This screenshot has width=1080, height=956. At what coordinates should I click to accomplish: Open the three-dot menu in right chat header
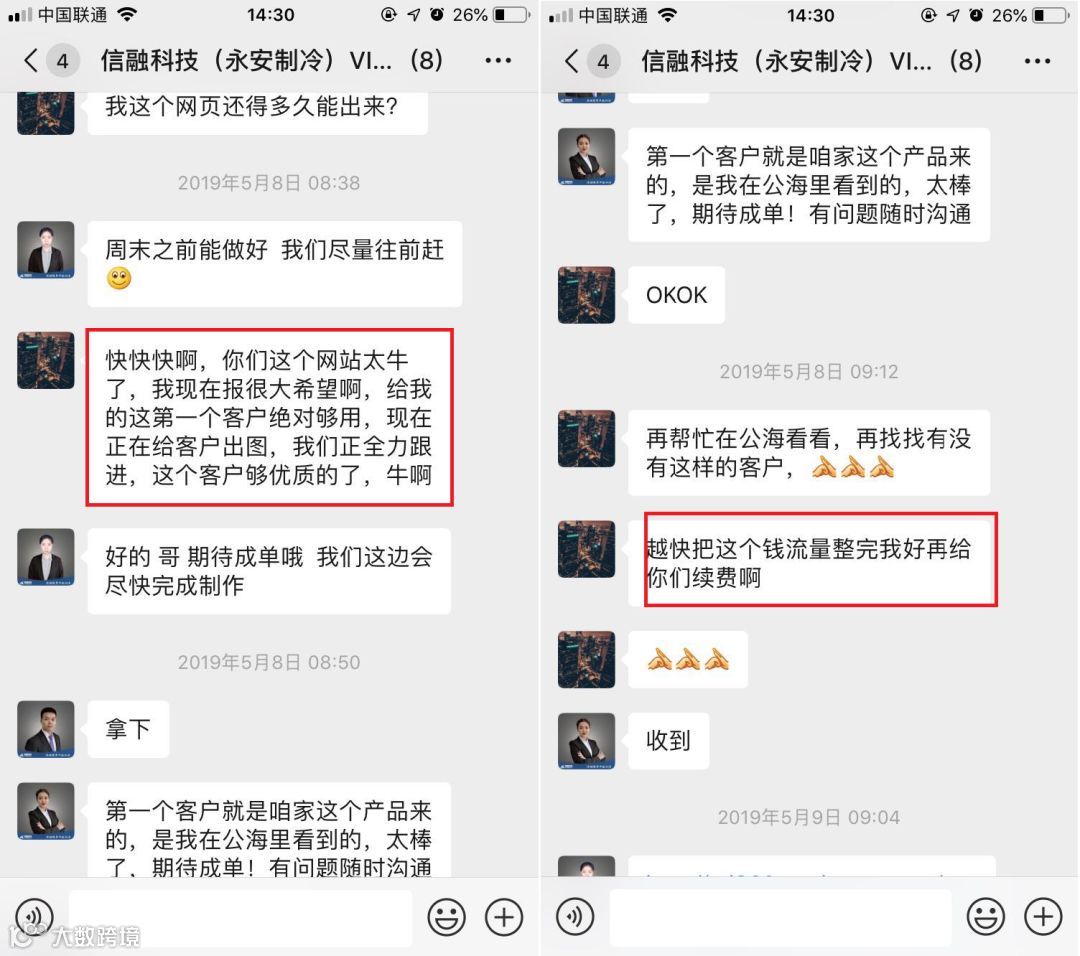[x=1037, y=61]
